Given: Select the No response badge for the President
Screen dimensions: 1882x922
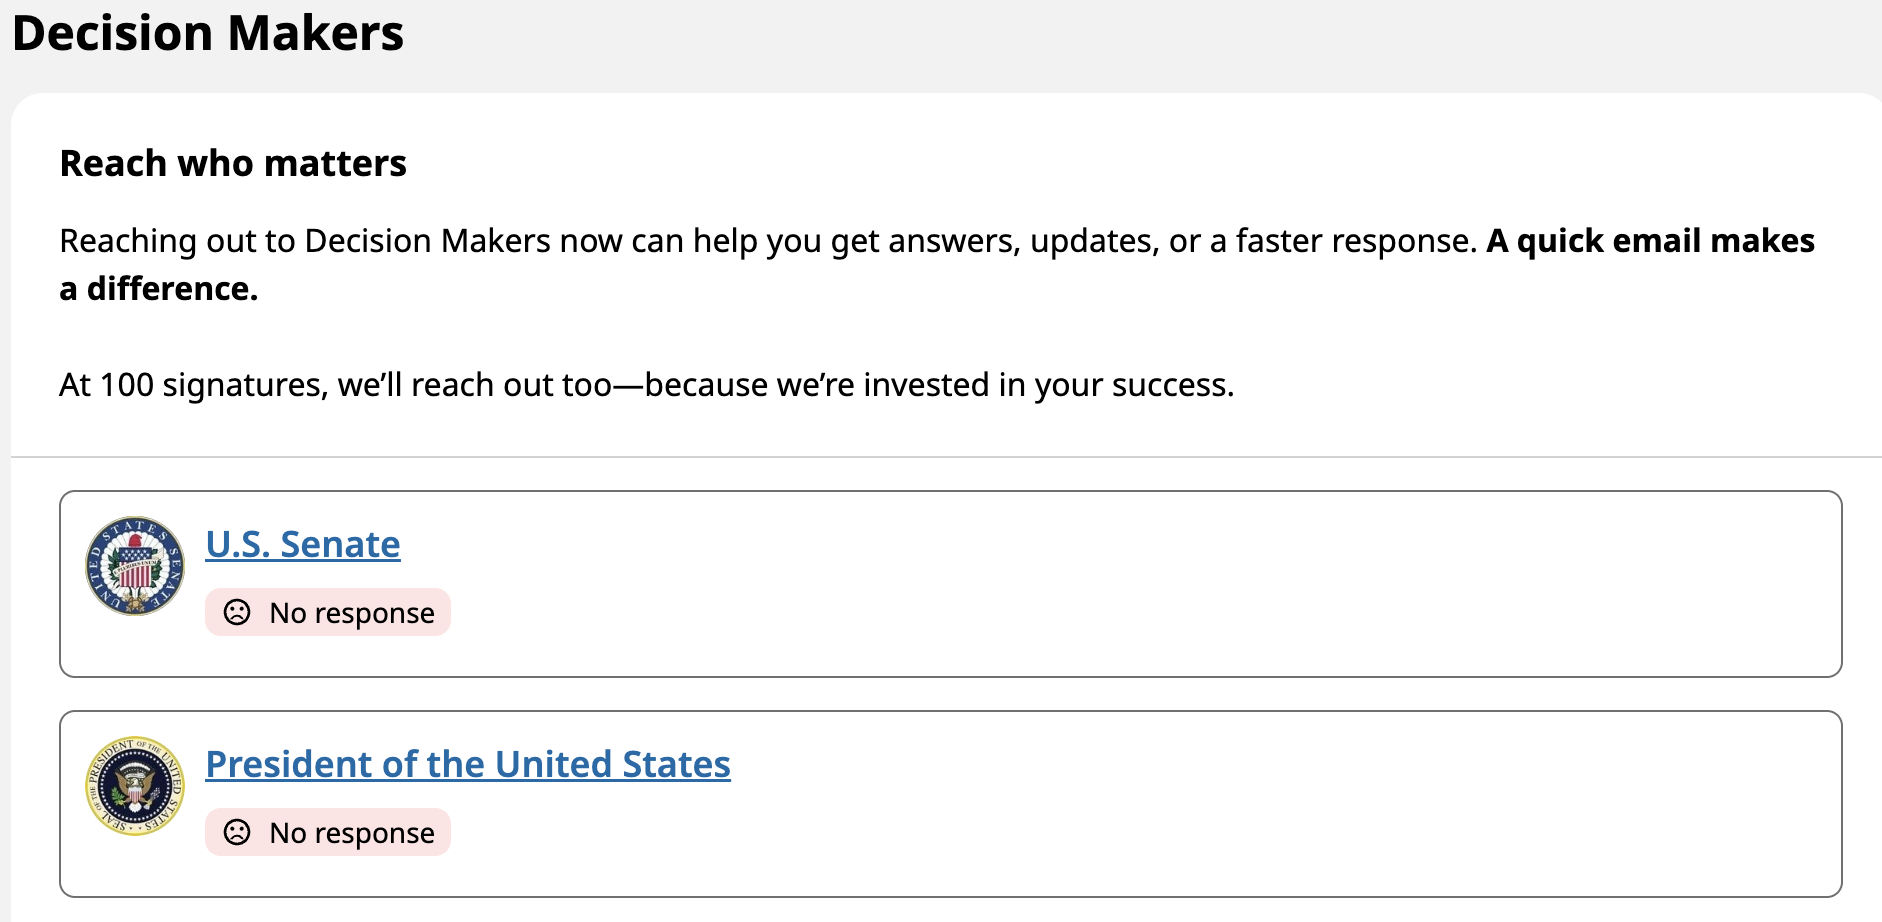Looking at the screenshot, I should point(328,832).
